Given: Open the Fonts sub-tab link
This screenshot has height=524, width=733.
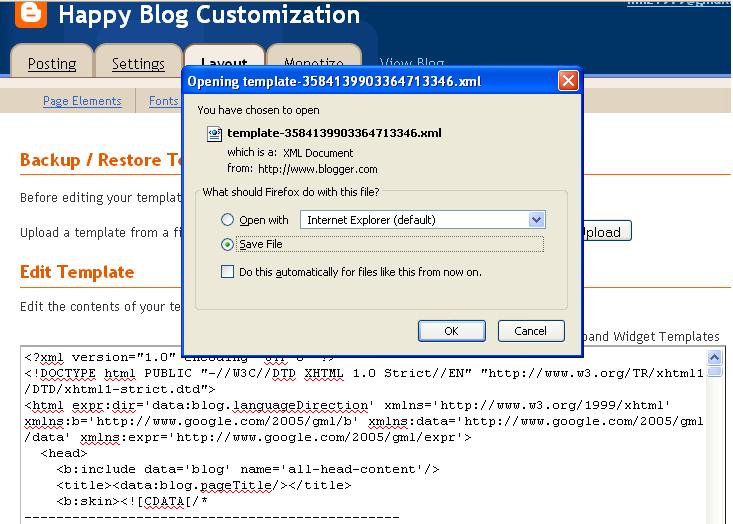Looking at the screenshot, I should 164,101.
